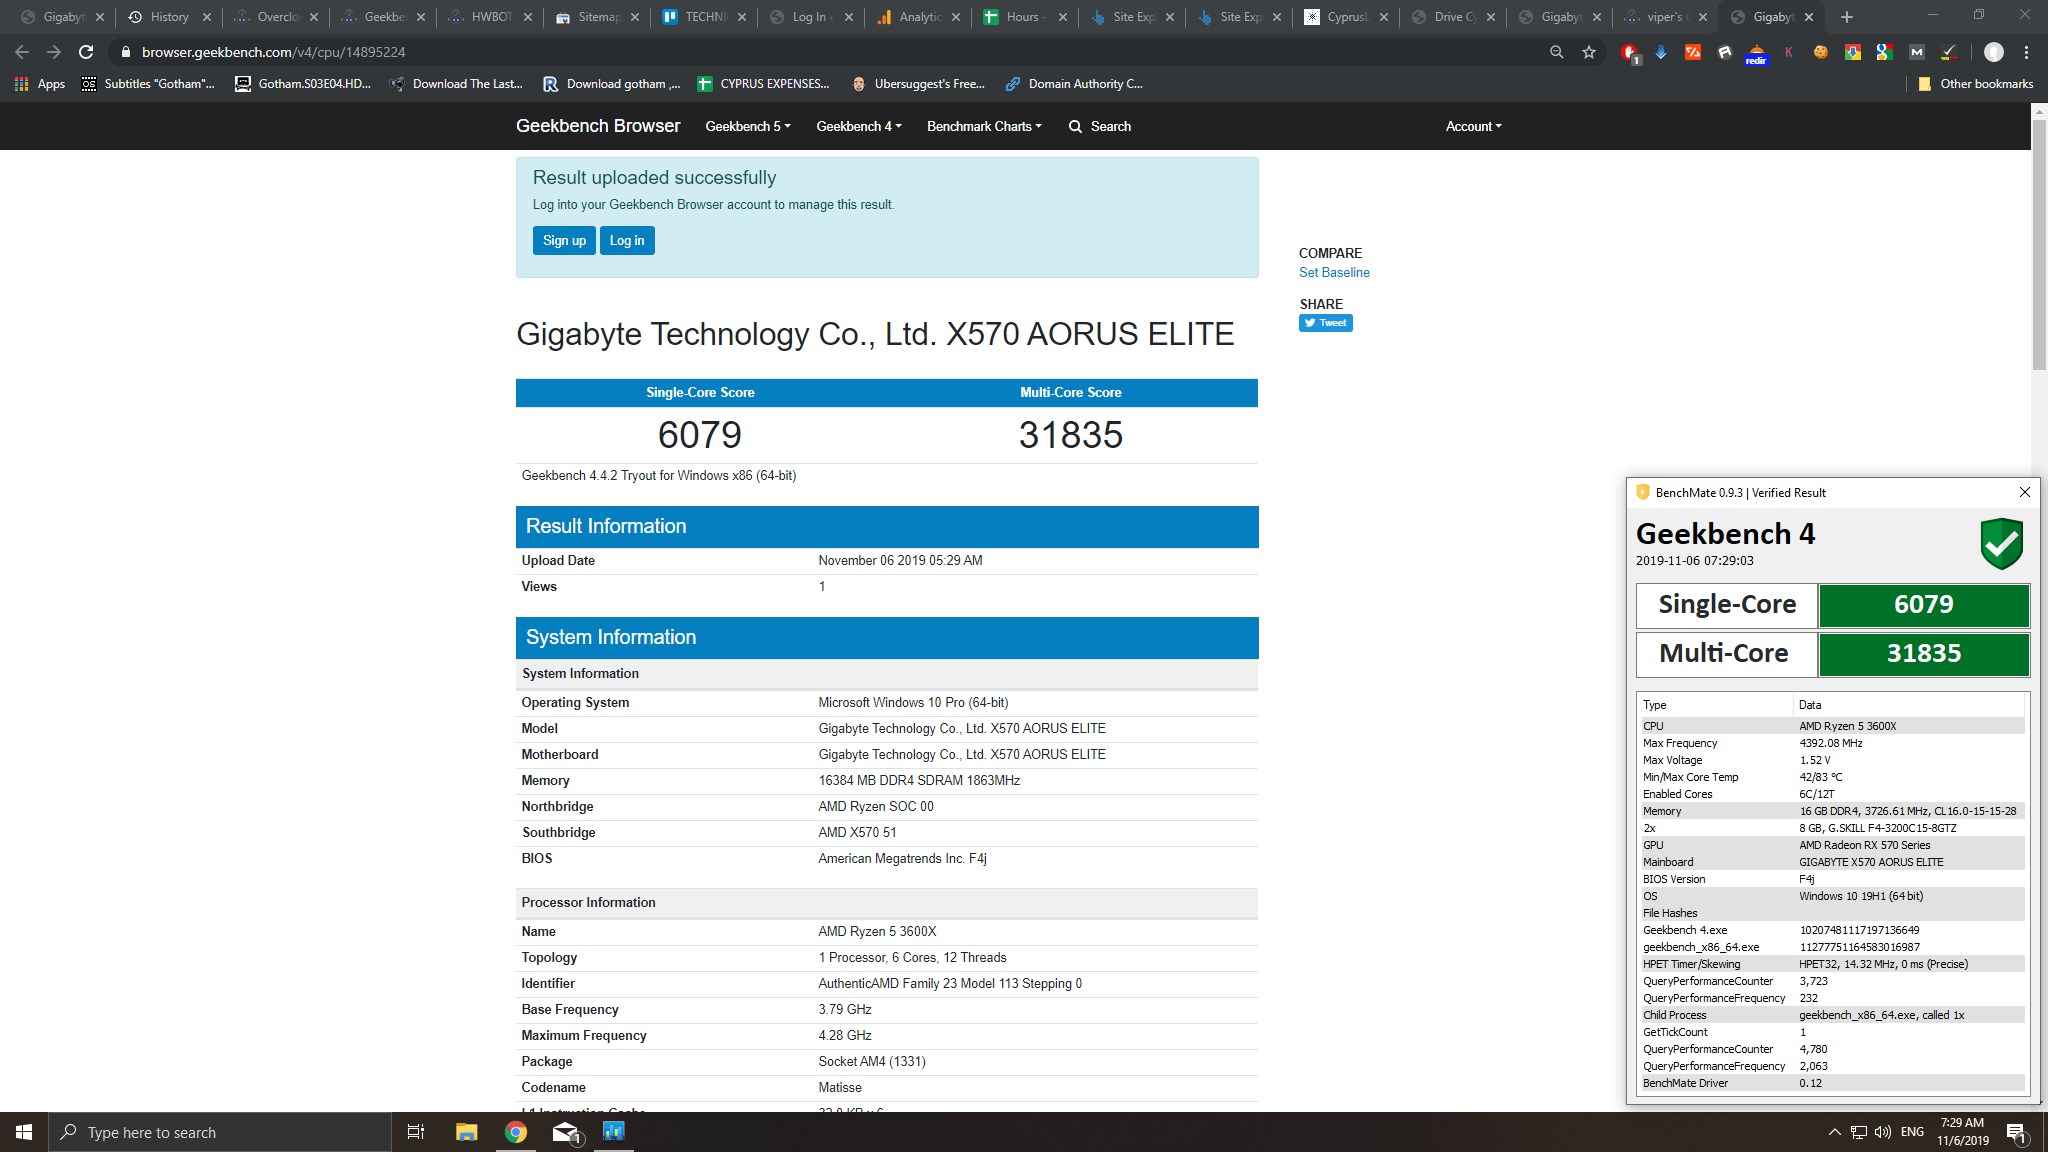
Task: Click the taskbar clock showing 7:29 AM
Action: pyautogui.click(x=1962, y=1132)
